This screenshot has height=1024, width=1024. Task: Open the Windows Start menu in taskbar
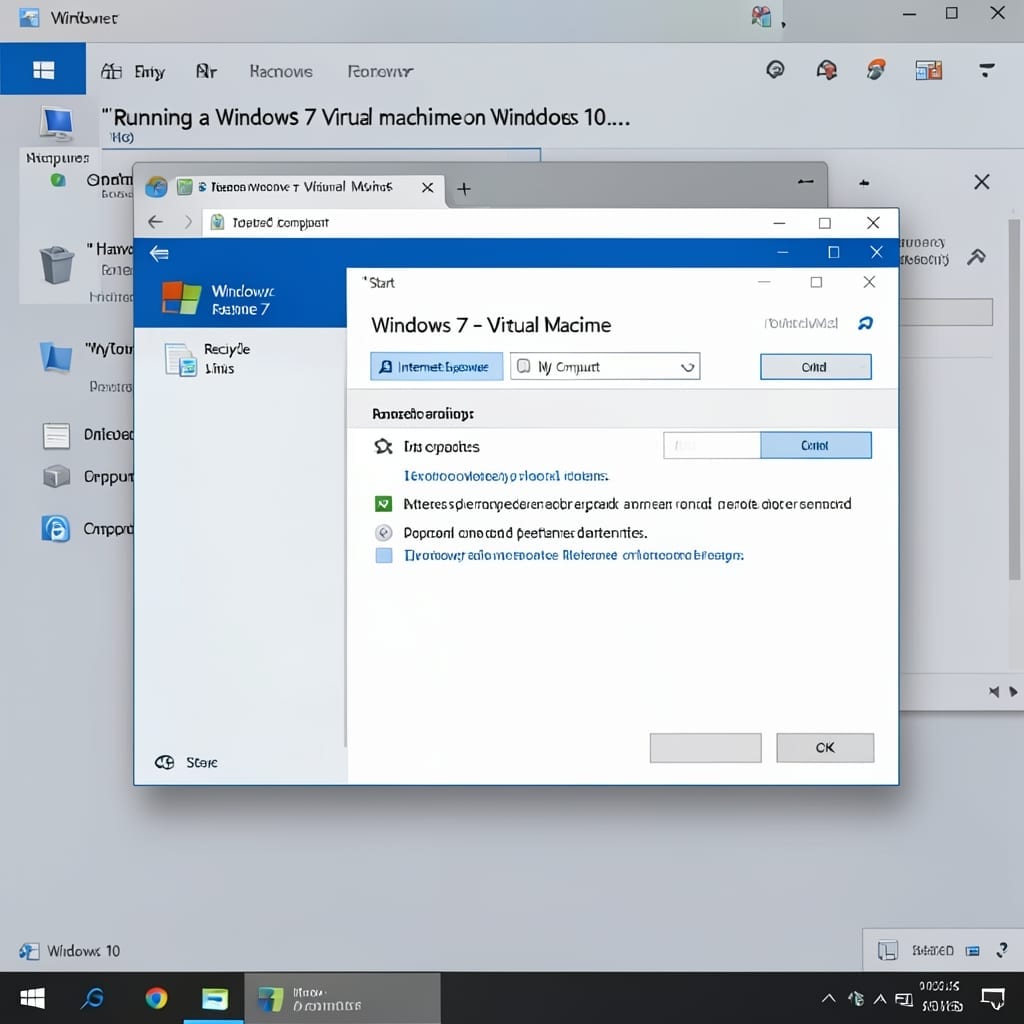coord(31,999)
